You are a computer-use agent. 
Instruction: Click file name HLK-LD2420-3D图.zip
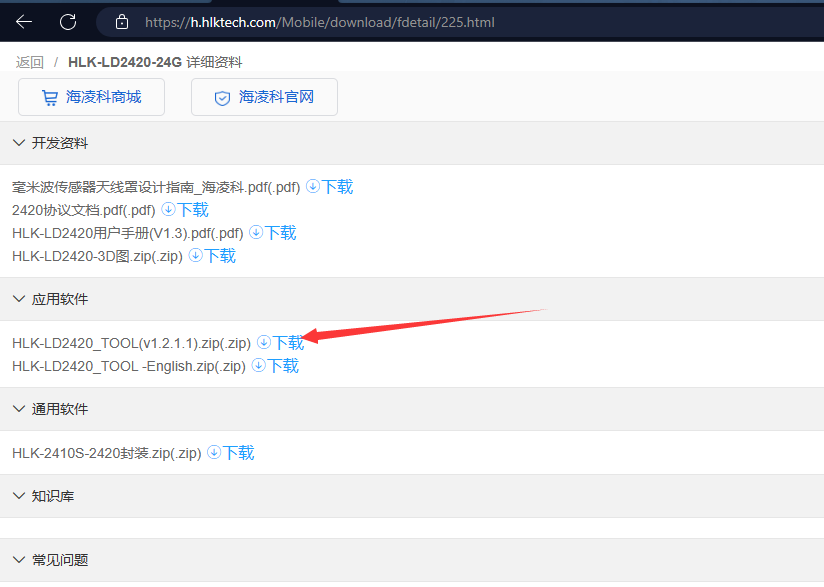[x=97, y=256]
